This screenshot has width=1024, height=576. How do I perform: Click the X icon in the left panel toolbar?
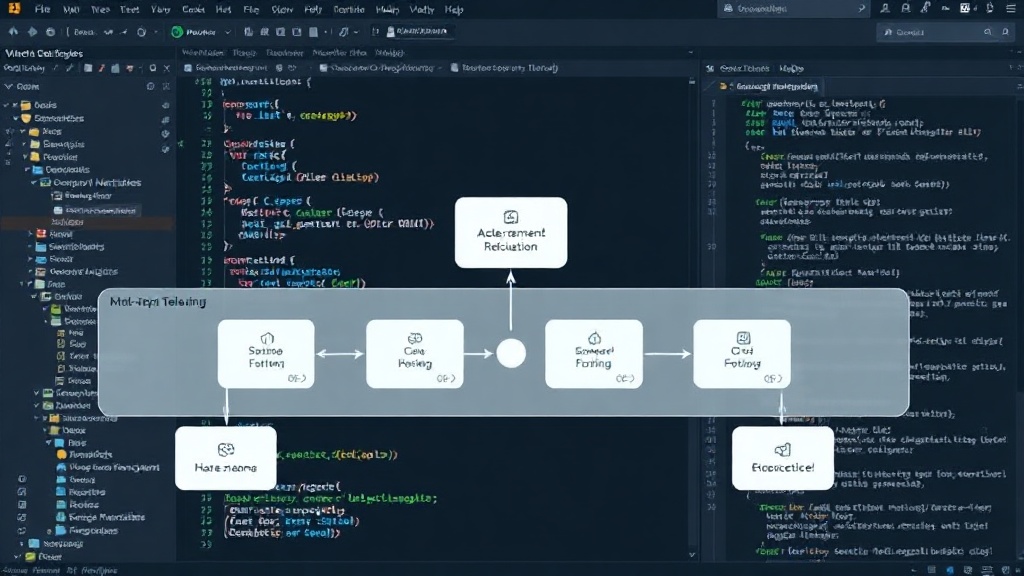(167, 68)
